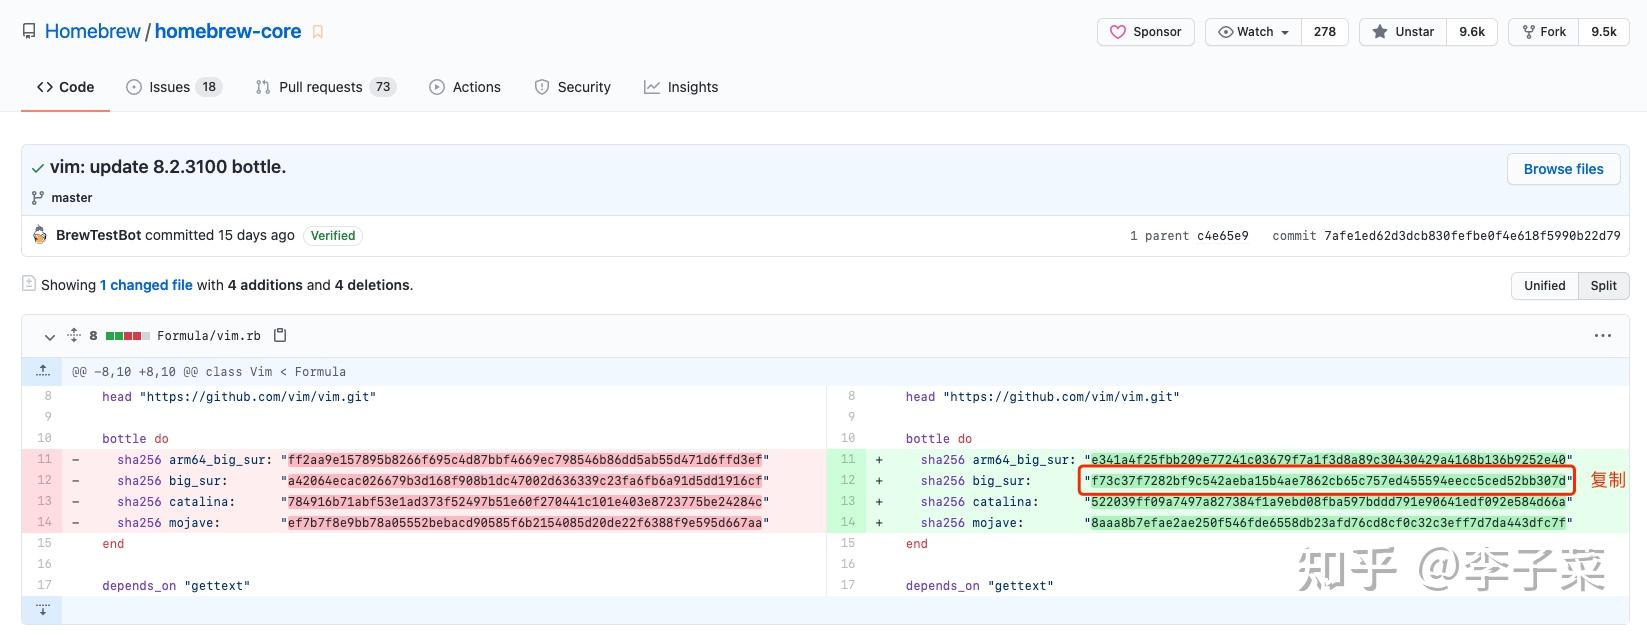Click the Sponsor button
The image size is (1647, 636).
(x=1146, y=32)
